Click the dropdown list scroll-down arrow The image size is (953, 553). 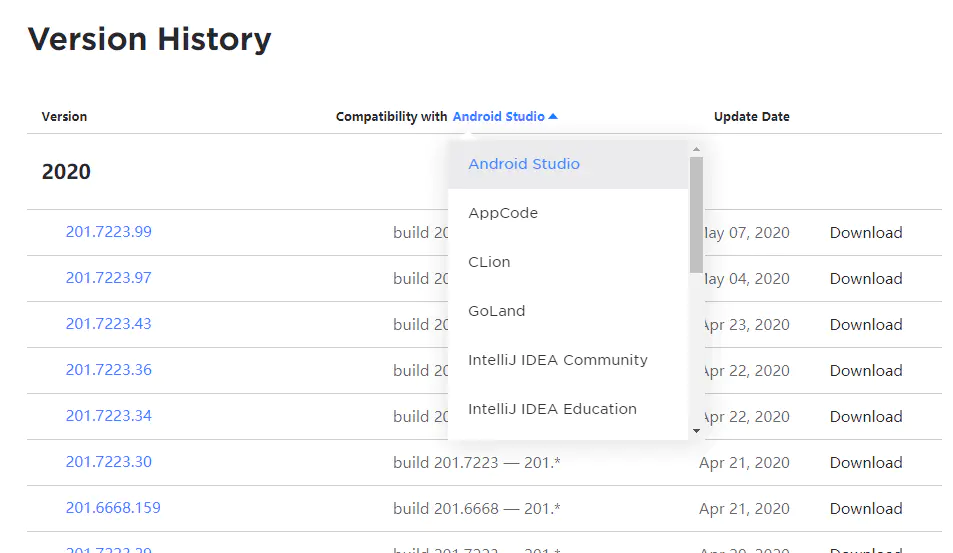pos(696,430)
